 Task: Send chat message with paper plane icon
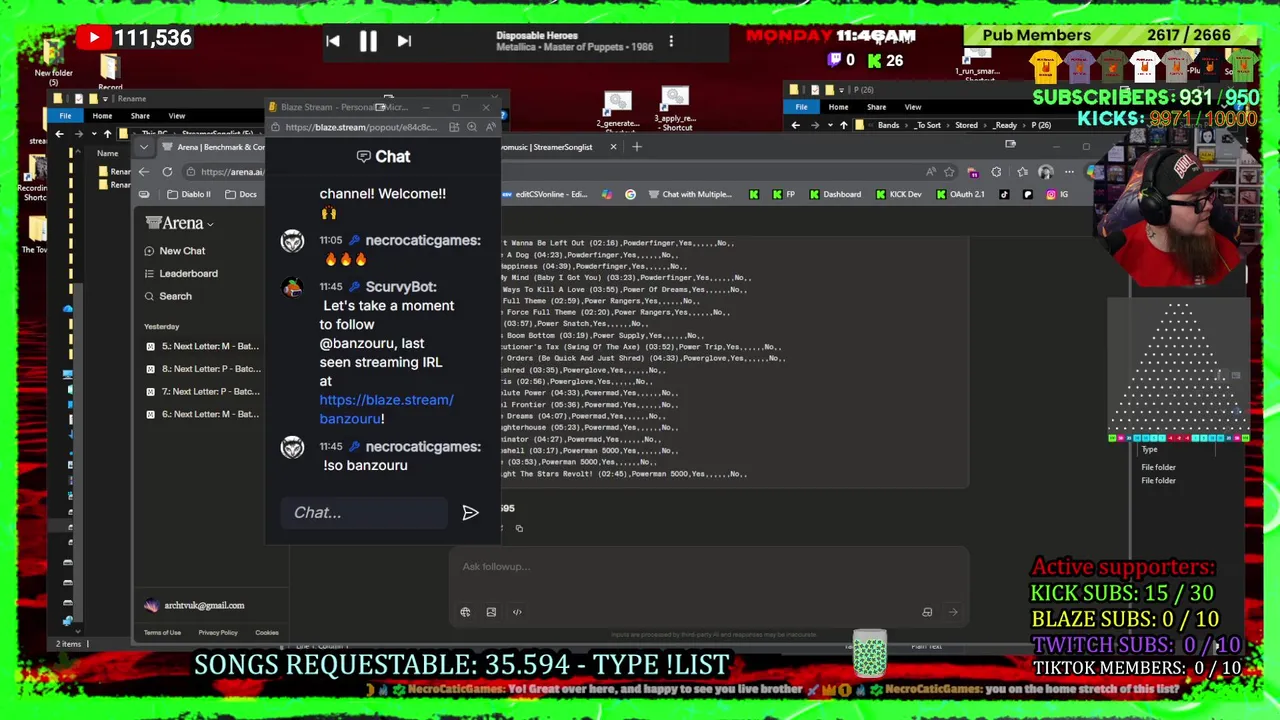(x=470, y=512)
